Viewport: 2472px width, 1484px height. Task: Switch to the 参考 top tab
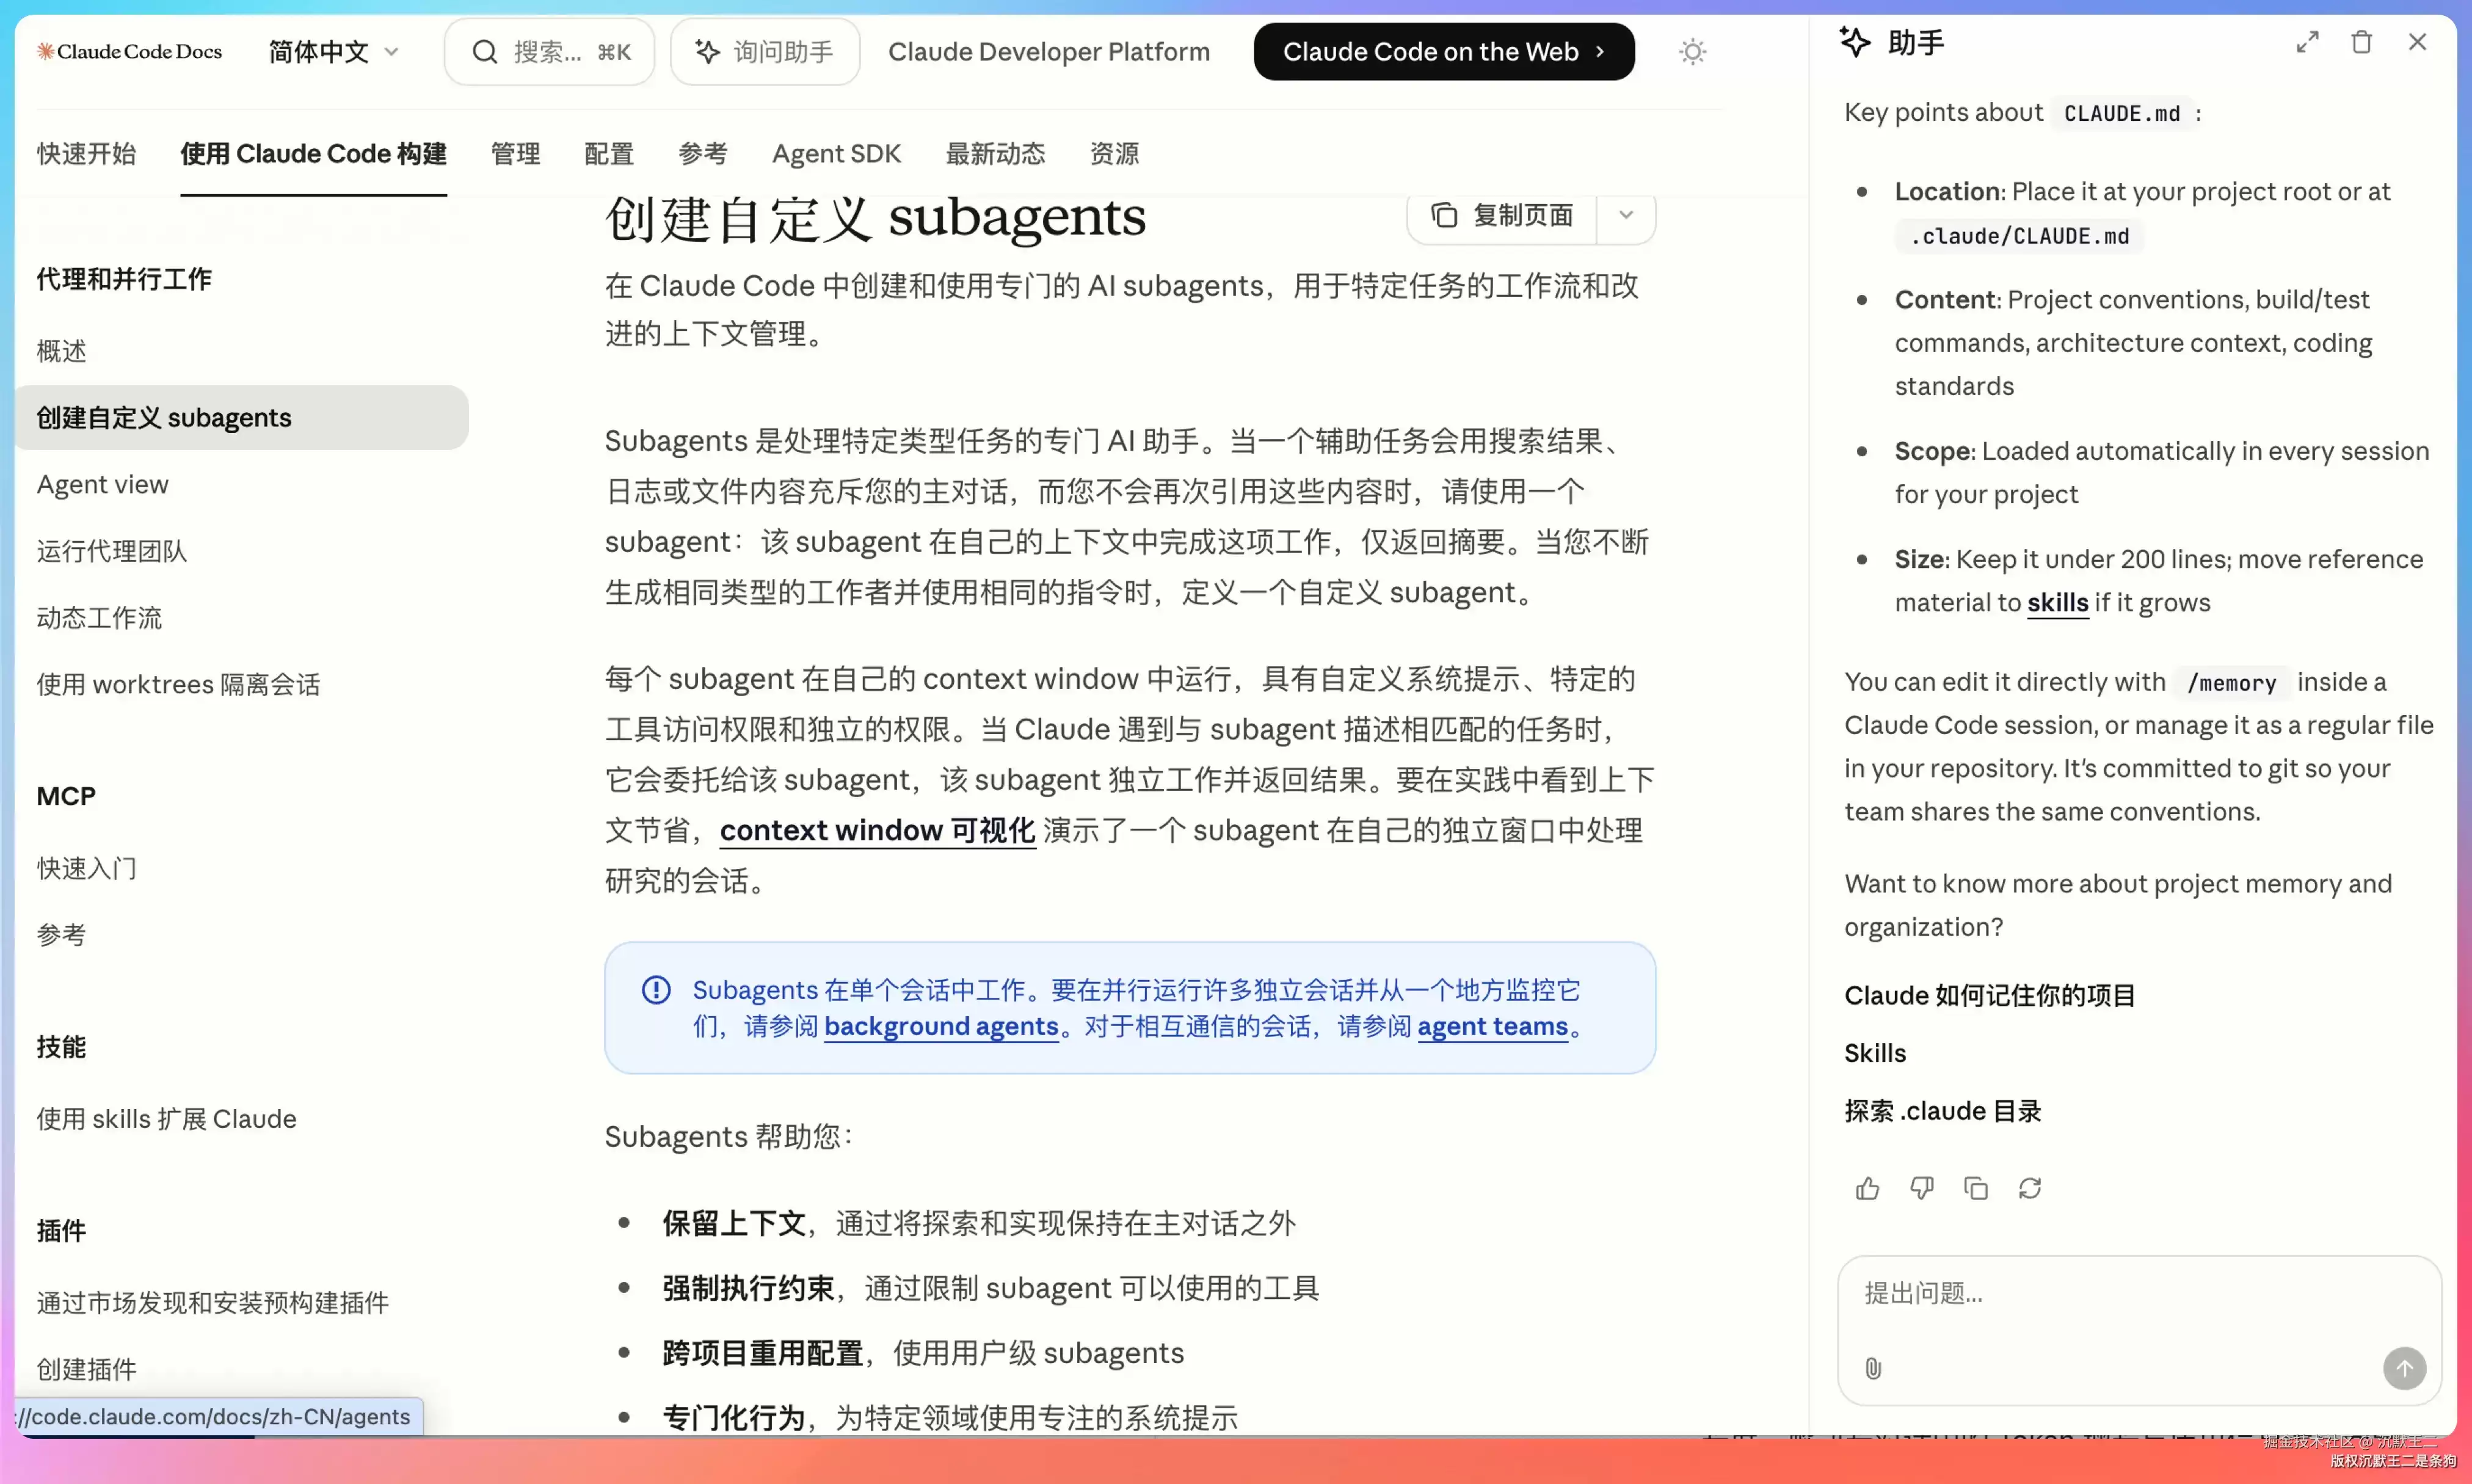pyautogui.click(x=702, y=153)
